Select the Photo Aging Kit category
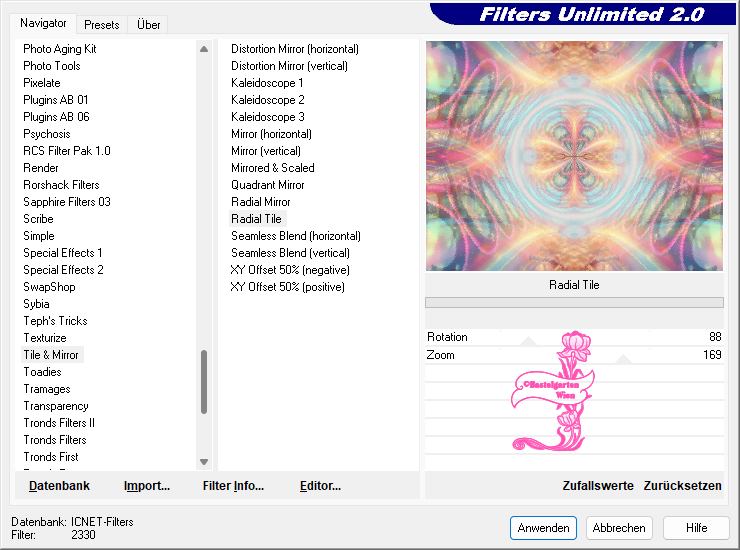This screenshot has height=550, width=740. tap(59, 49)
